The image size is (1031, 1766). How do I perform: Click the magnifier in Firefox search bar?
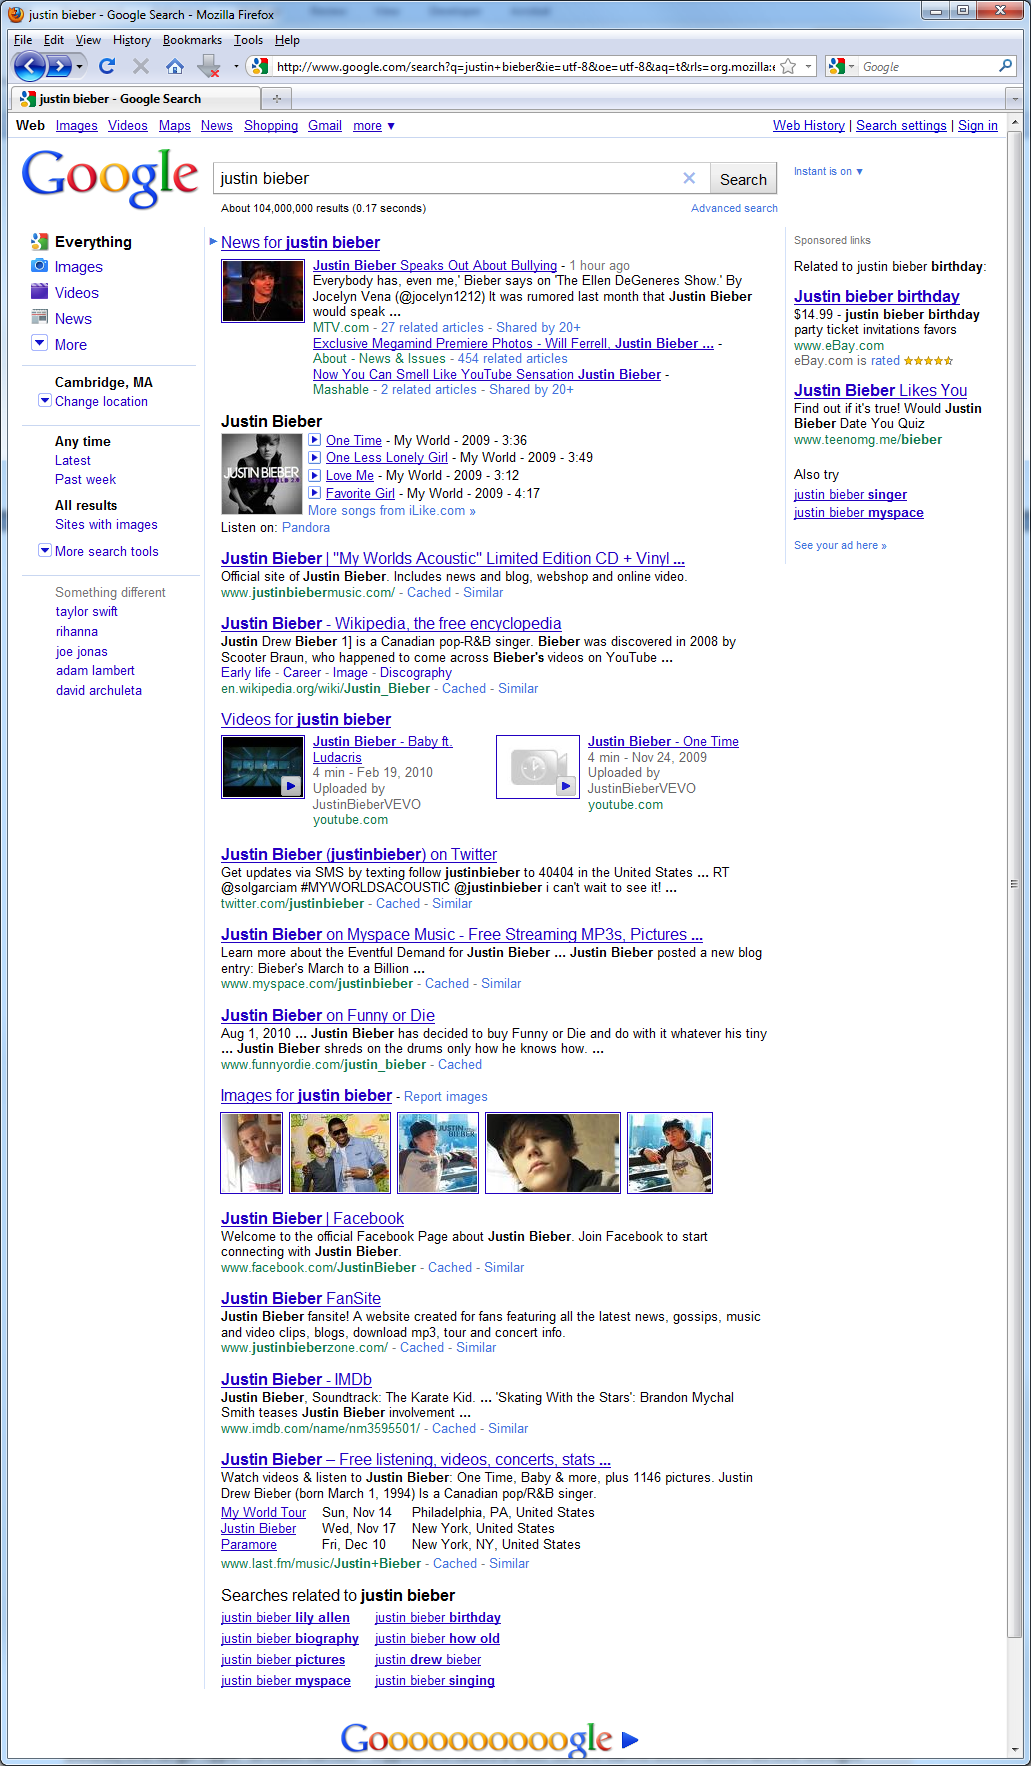[1006, 66]
